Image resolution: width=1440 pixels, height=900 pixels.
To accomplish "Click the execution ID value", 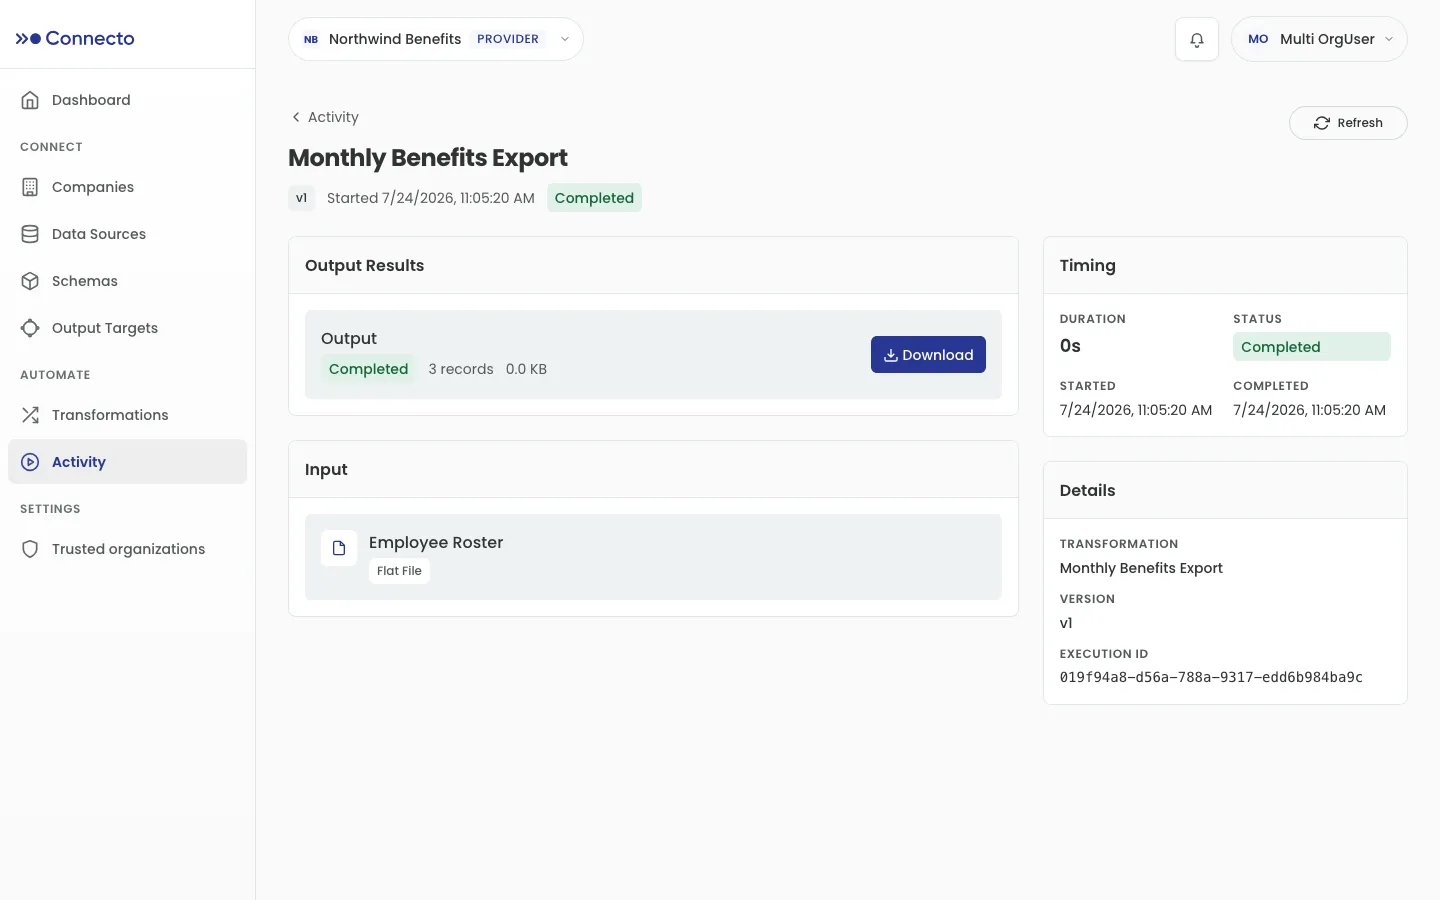I will [x=1211, y=677].
